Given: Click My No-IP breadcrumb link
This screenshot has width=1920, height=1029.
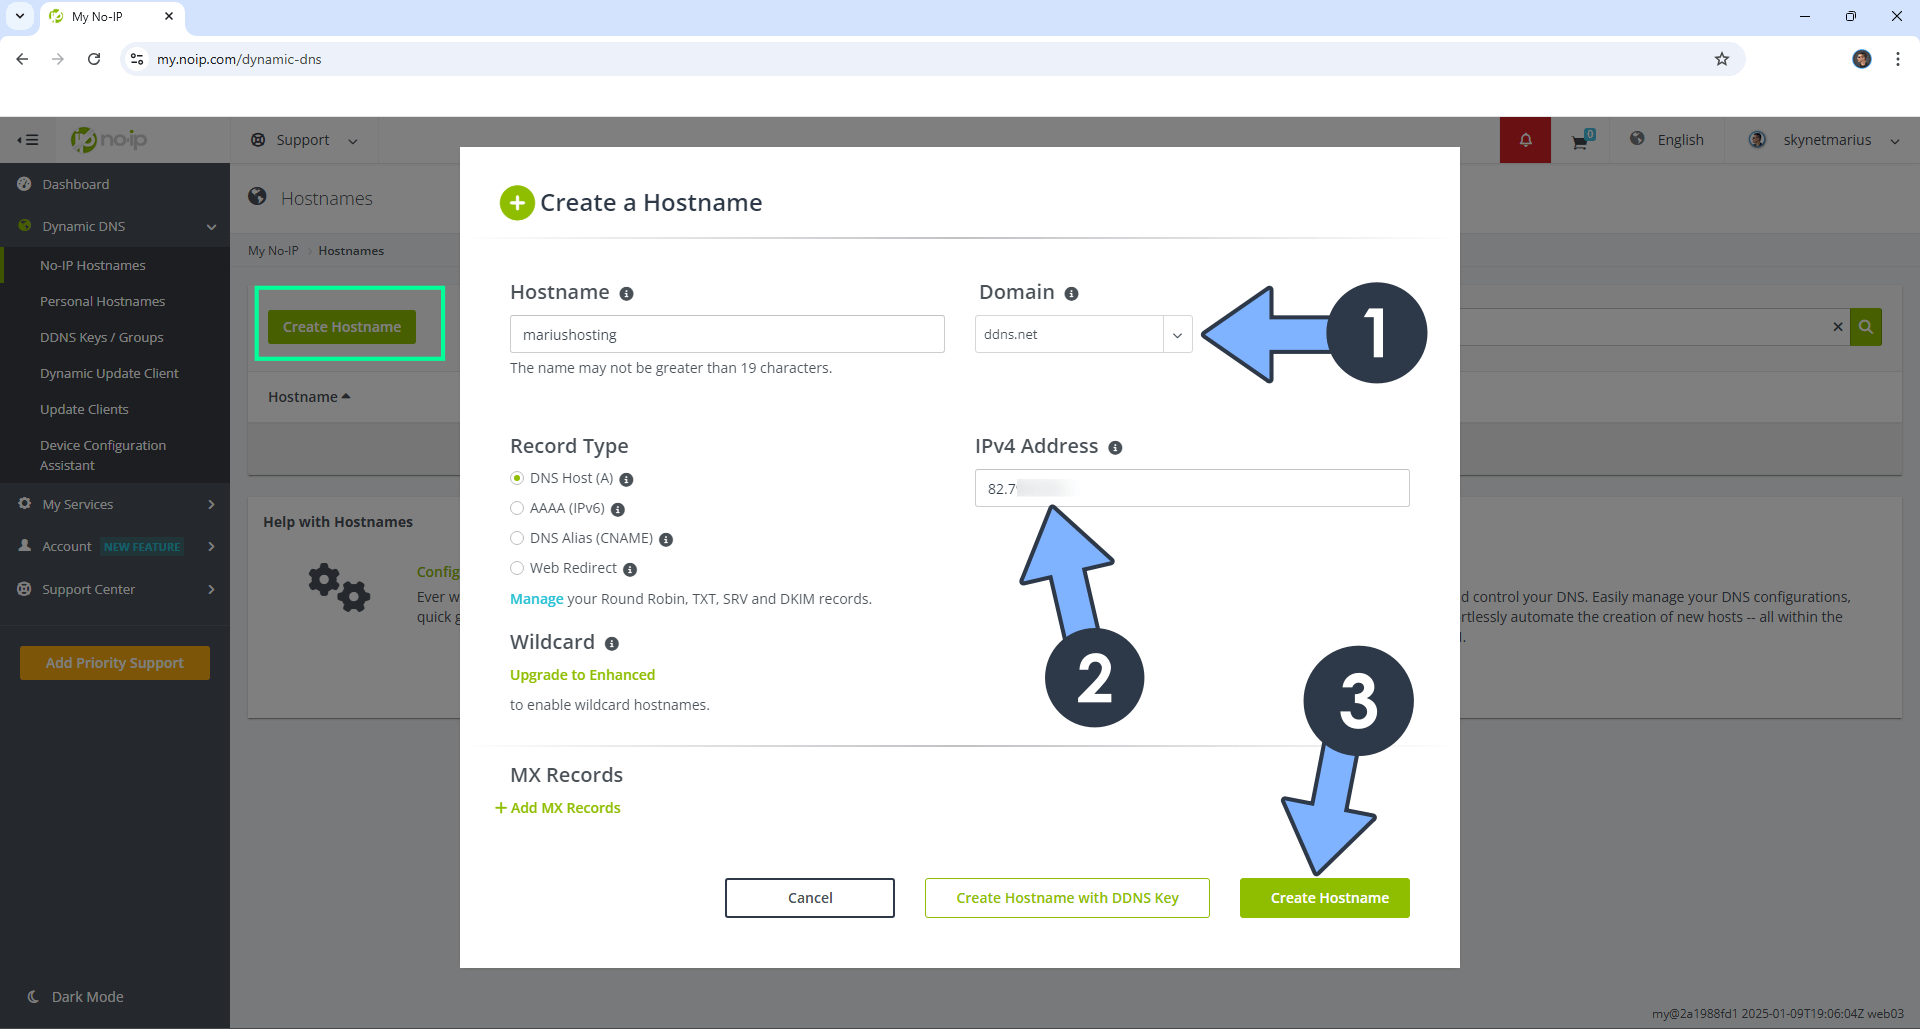Looking at the screenshot, I should [273, 251].
